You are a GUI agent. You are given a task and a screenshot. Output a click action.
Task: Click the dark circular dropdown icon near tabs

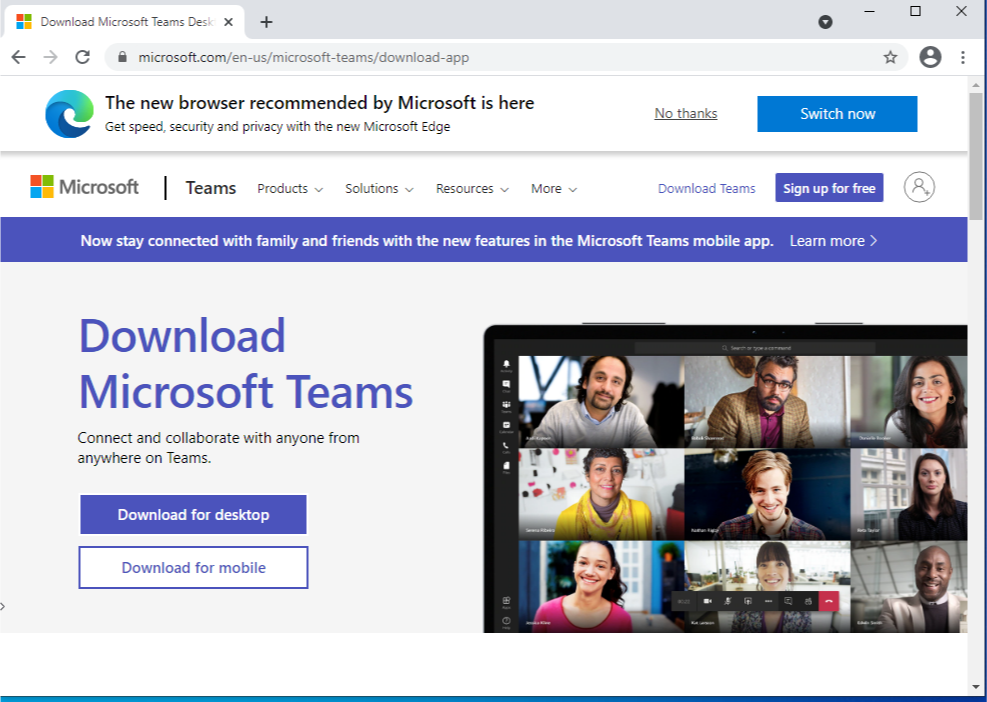click(x=825, y=23)
